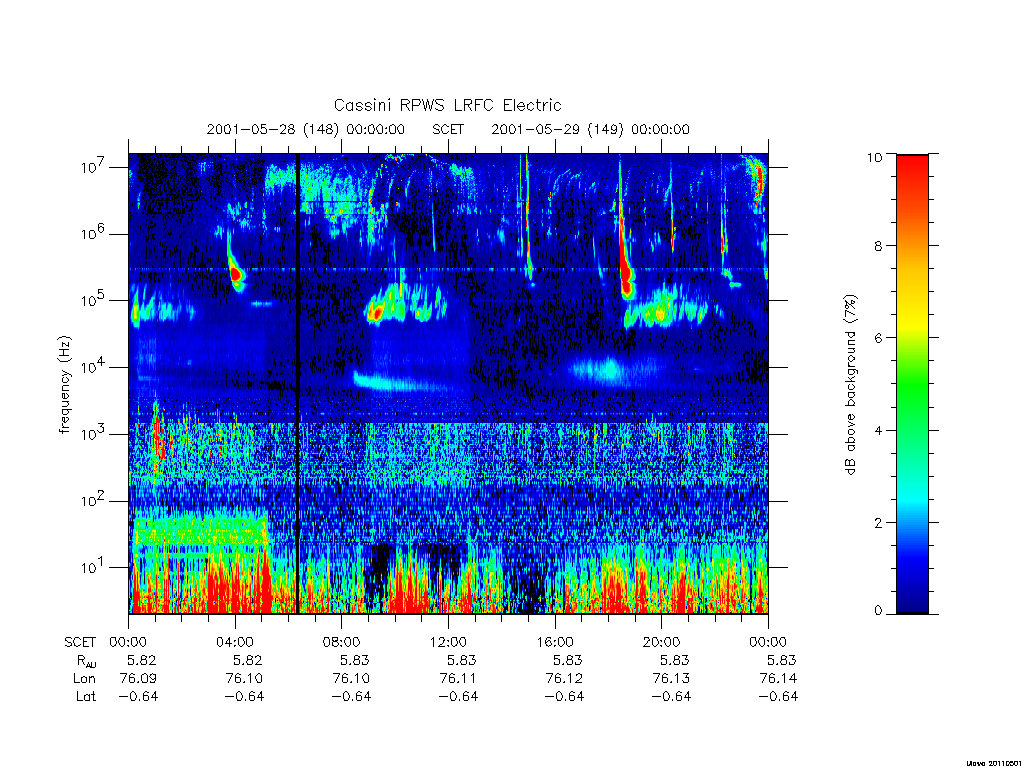Click the R_AU row label

click(x=86, y=661)
